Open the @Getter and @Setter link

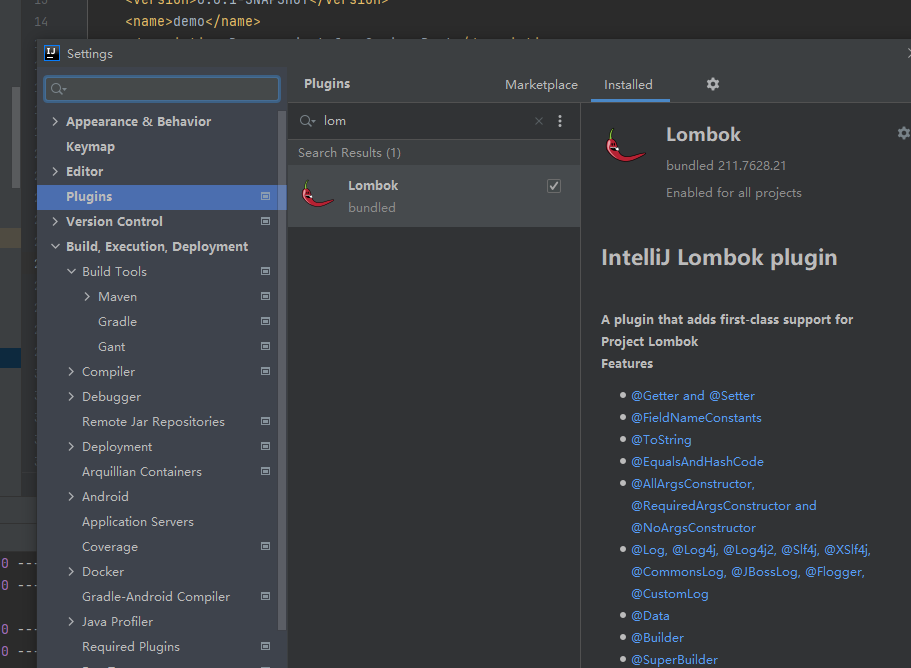693,396
